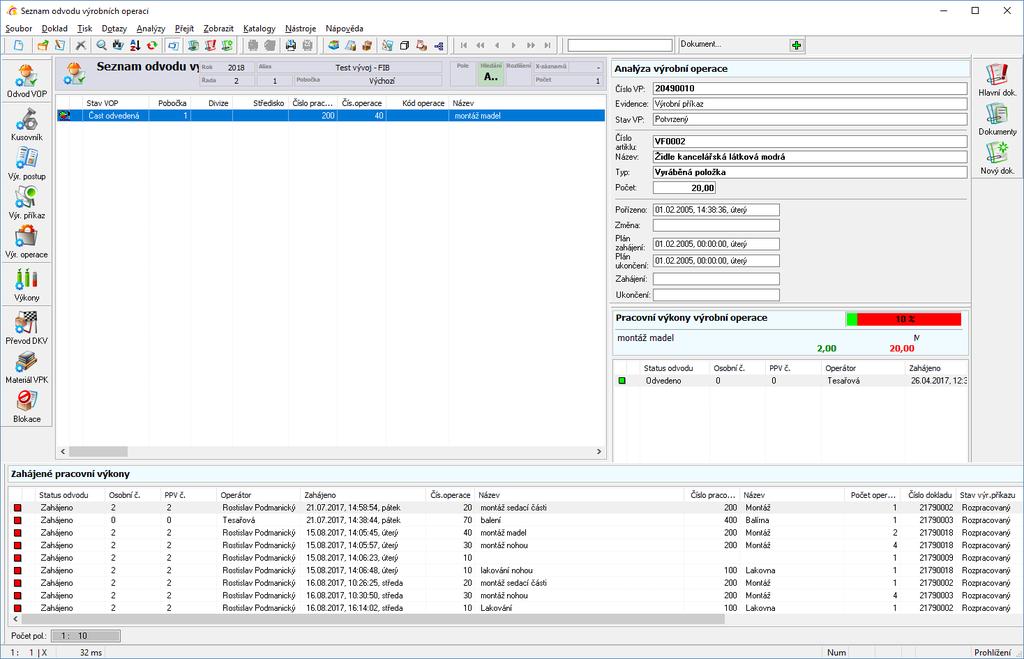Click the Prohlížení status bar entry

pyautogui.click(x=992, y=652)
